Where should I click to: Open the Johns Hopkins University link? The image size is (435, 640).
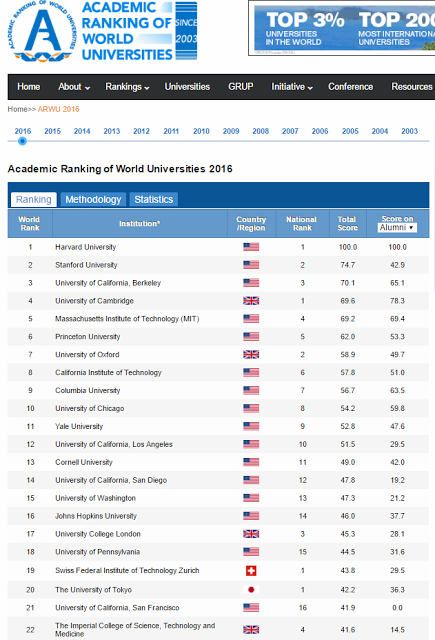coord(96,516)
